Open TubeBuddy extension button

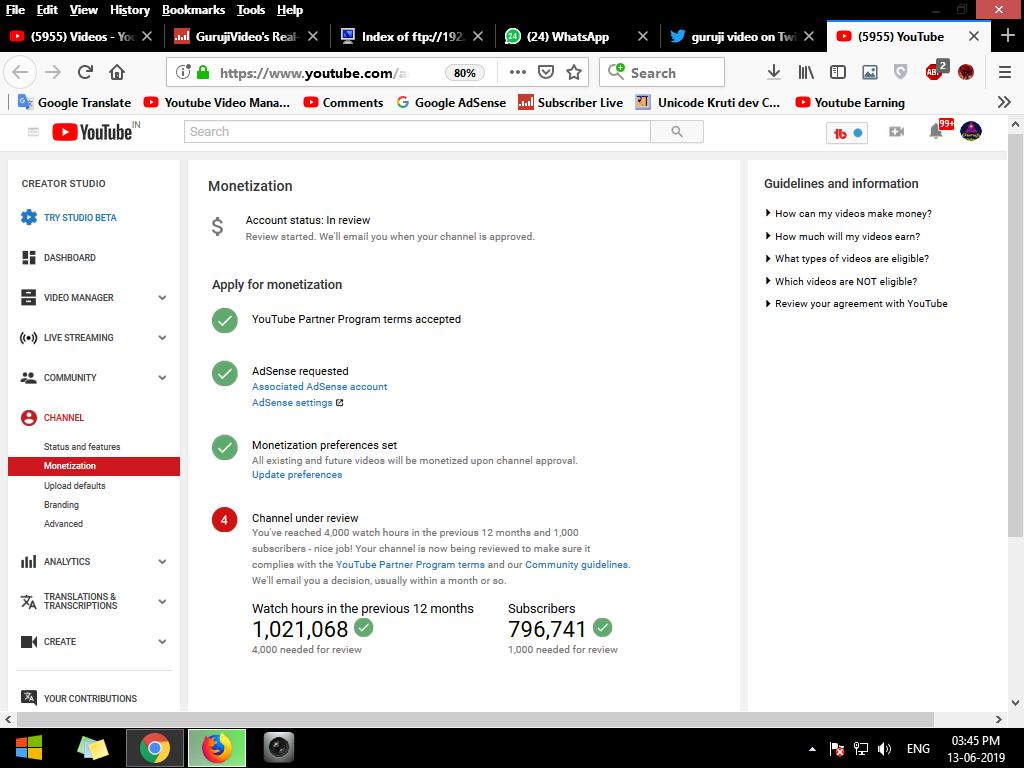tap(847, 133)
